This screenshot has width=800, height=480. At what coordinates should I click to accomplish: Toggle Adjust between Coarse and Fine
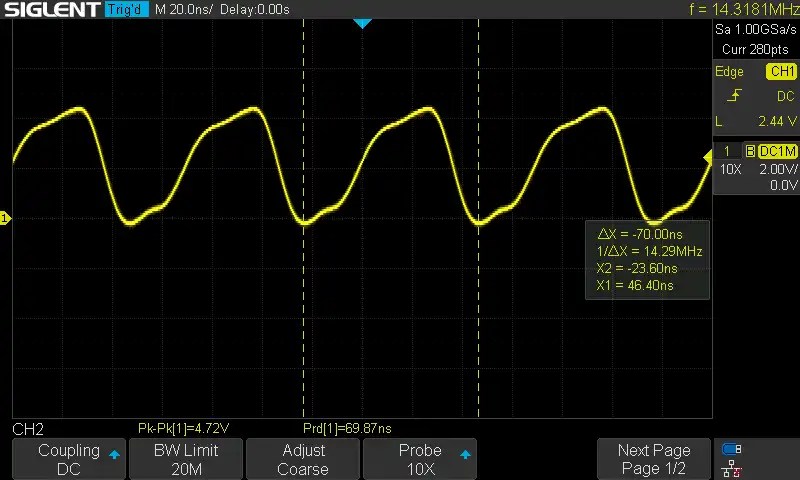coord(302,459)
